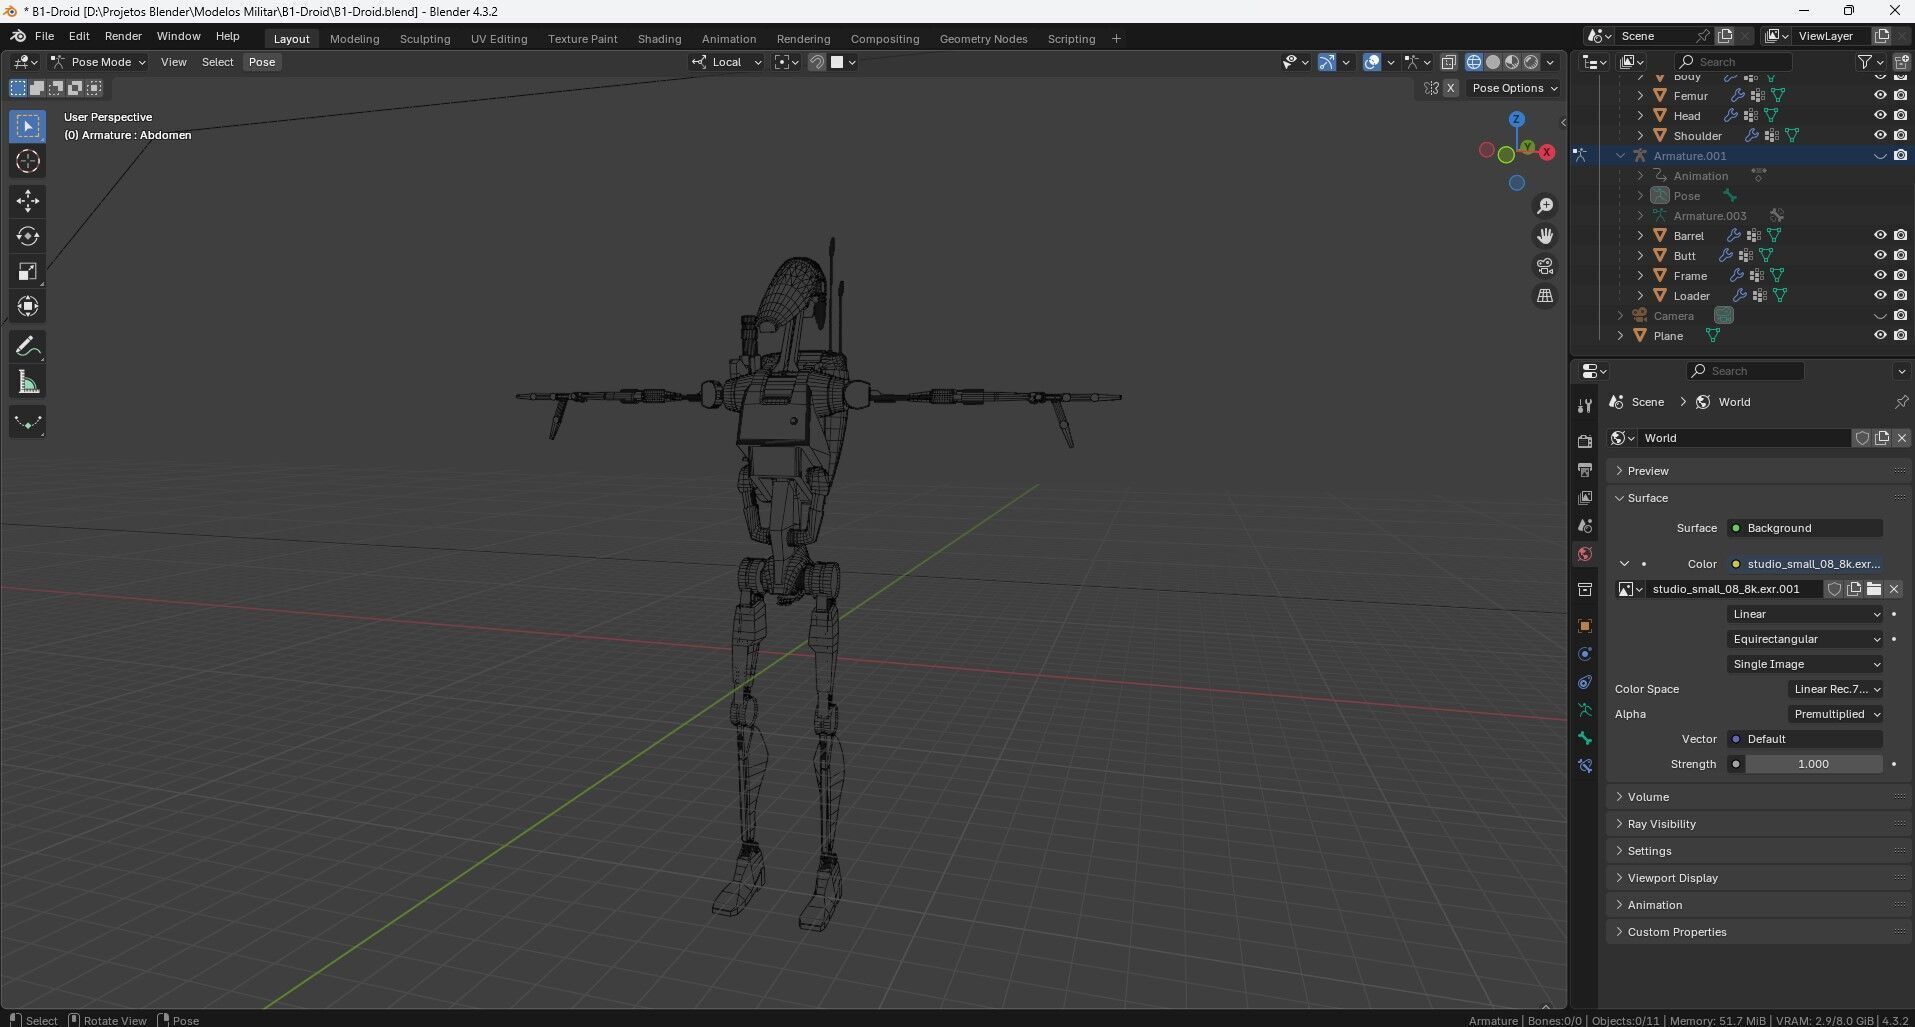The height and width of the screenshot is (1027, 1915).
Task: Click the hand pan view icon
Action: (x=1545, y=236)
